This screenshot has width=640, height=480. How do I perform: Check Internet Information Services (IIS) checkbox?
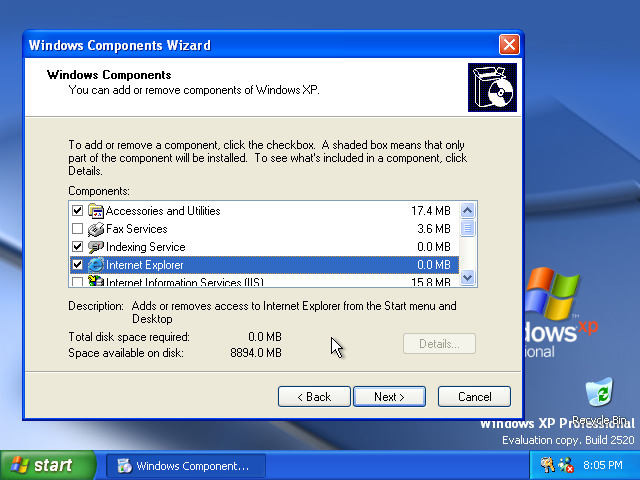(77, 281)
